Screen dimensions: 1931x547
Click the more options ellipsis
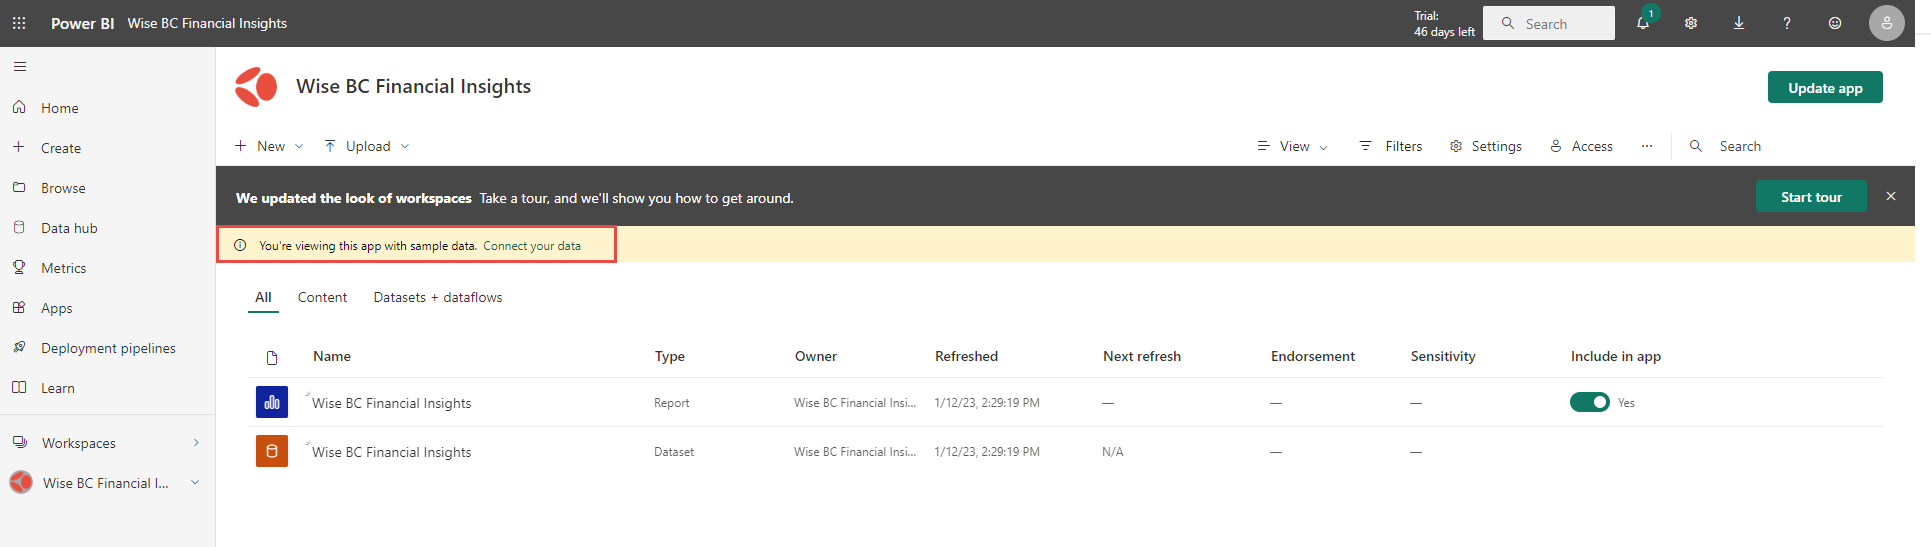[x=1647, y=146]
